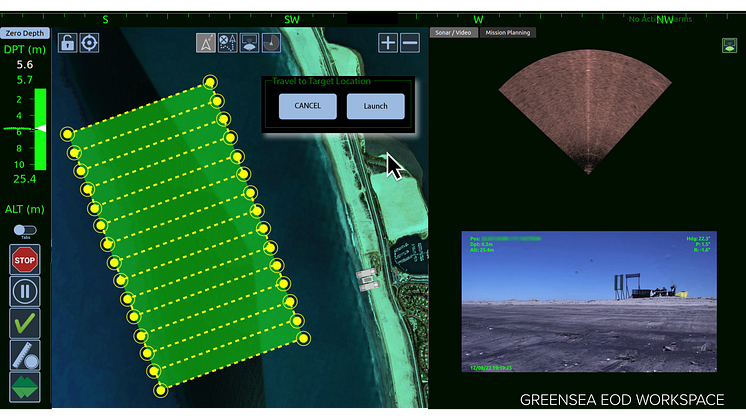Select the navigation arrow heading tool
Screen dimensions: 746x420
[206, 43]
